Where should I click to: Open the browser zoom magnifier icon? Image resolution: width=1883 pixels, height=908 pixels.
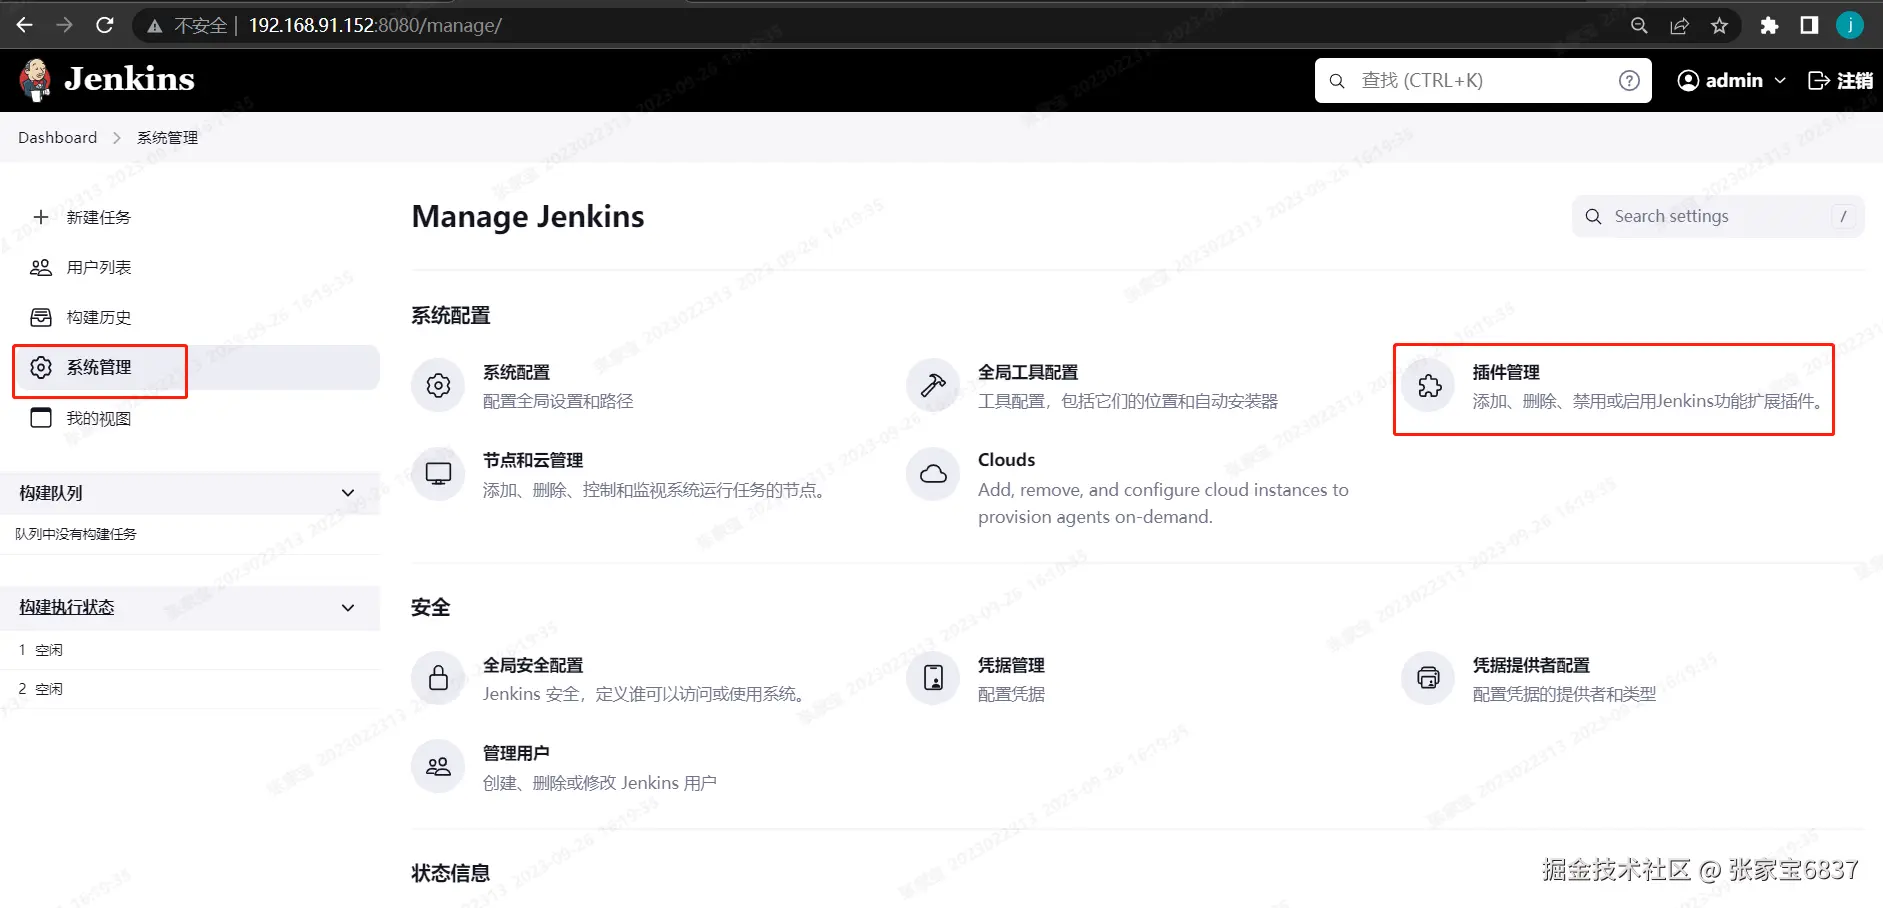click(1639, 26)
